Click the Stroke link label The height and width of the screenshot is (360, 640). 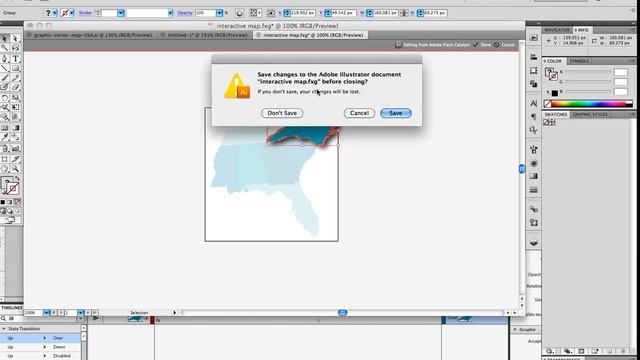[x=85, y=13]
